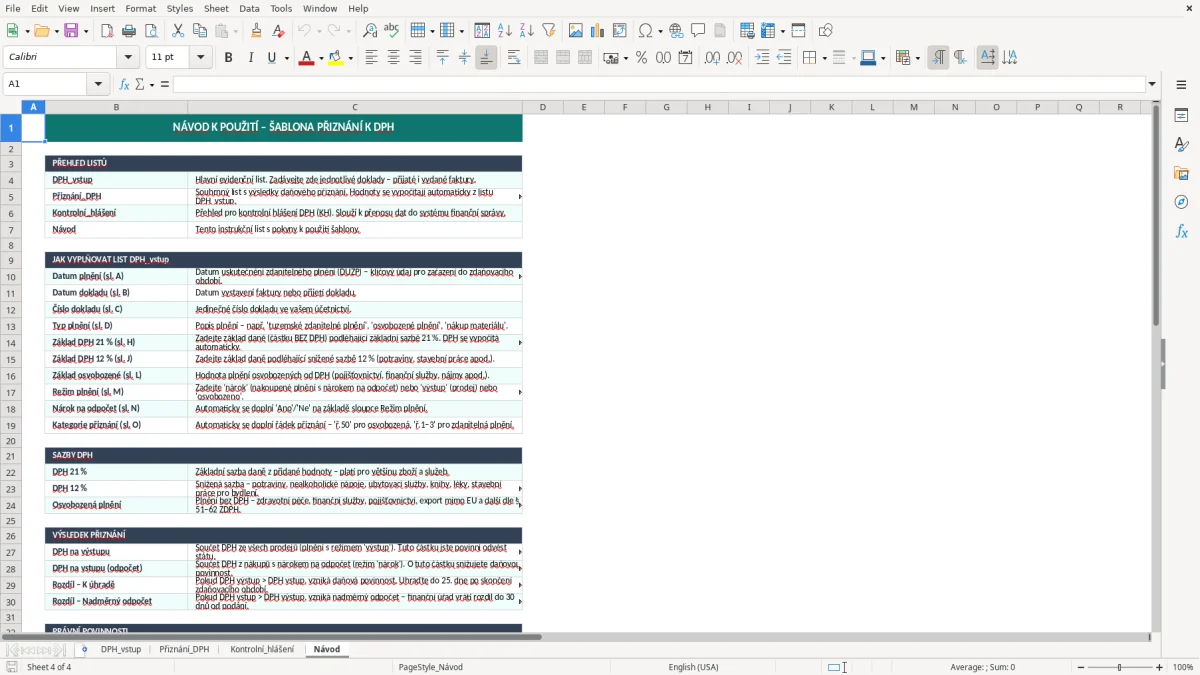This screenshot has height=675, width=1200.
Task: Open the Font Name dropdown
Action: coord(129,57)
